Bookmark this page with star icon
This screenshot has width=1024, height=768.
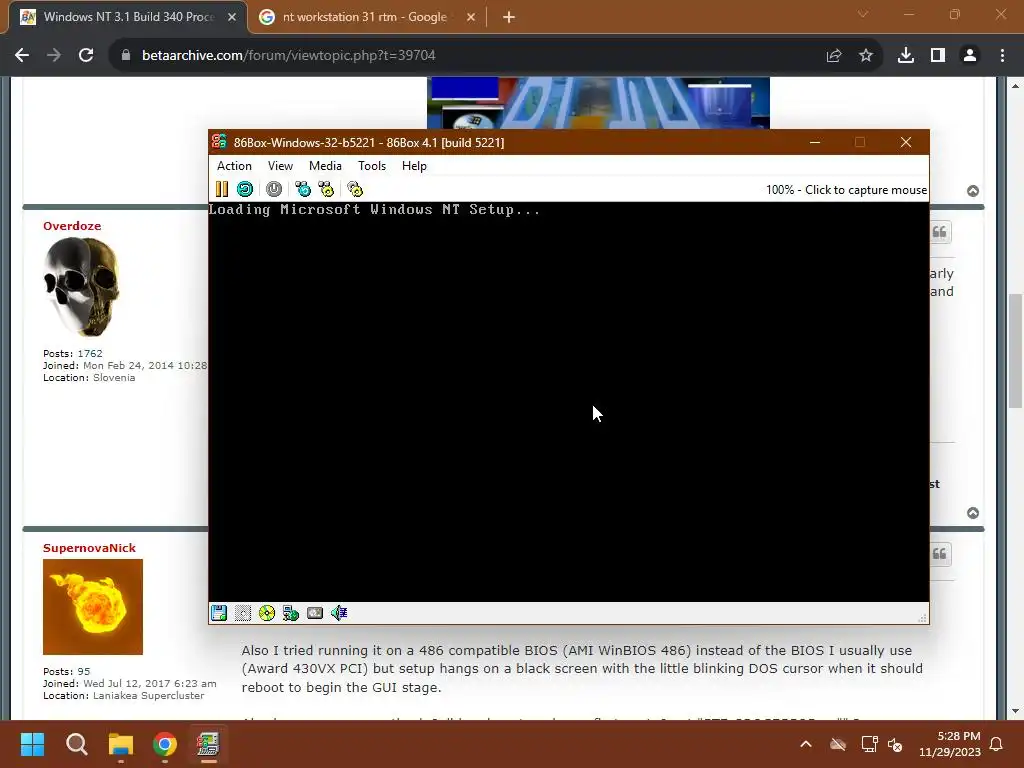click(866, 56)
